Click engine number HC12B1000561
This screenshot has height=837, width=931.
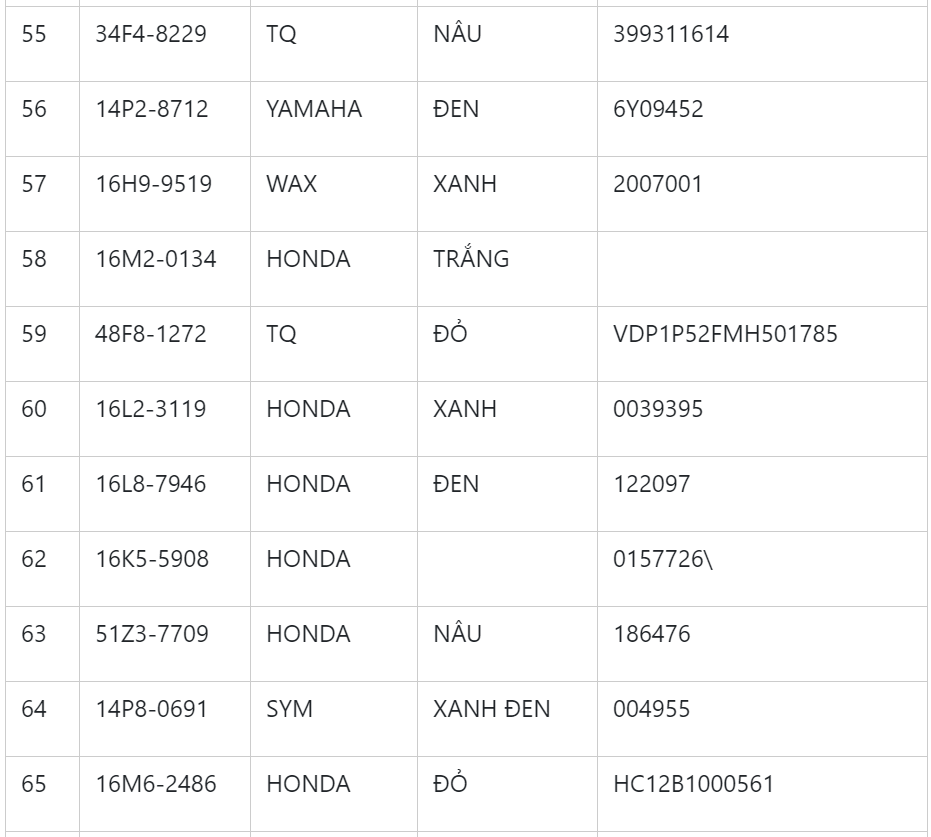[x=693, y=784]
